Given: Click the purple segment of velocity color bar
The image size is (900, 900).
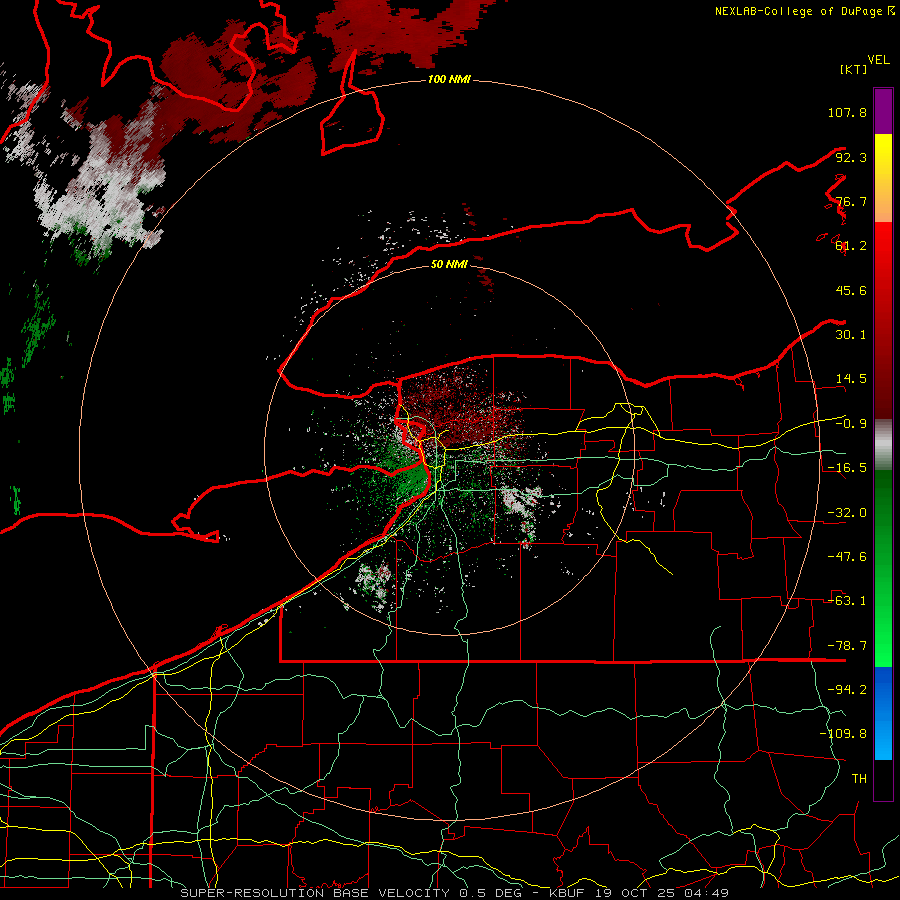Looking at the screenshot, I should pos(883,111).
